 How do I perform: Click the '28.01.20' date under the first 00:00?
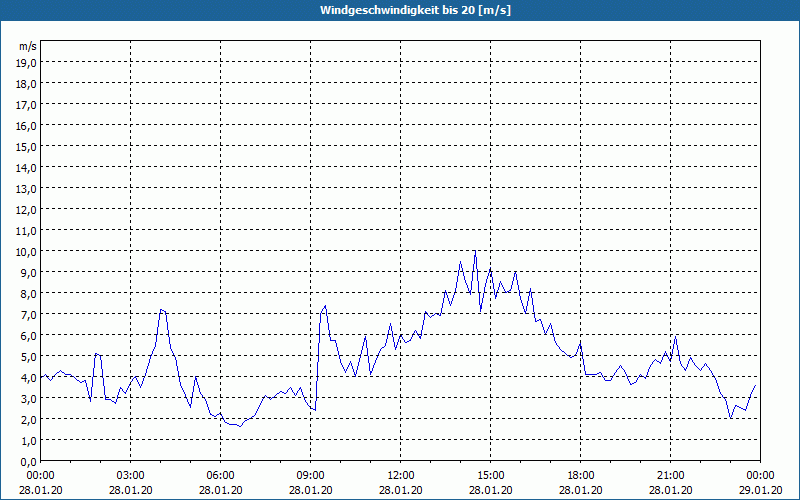[x=41, y=490]
